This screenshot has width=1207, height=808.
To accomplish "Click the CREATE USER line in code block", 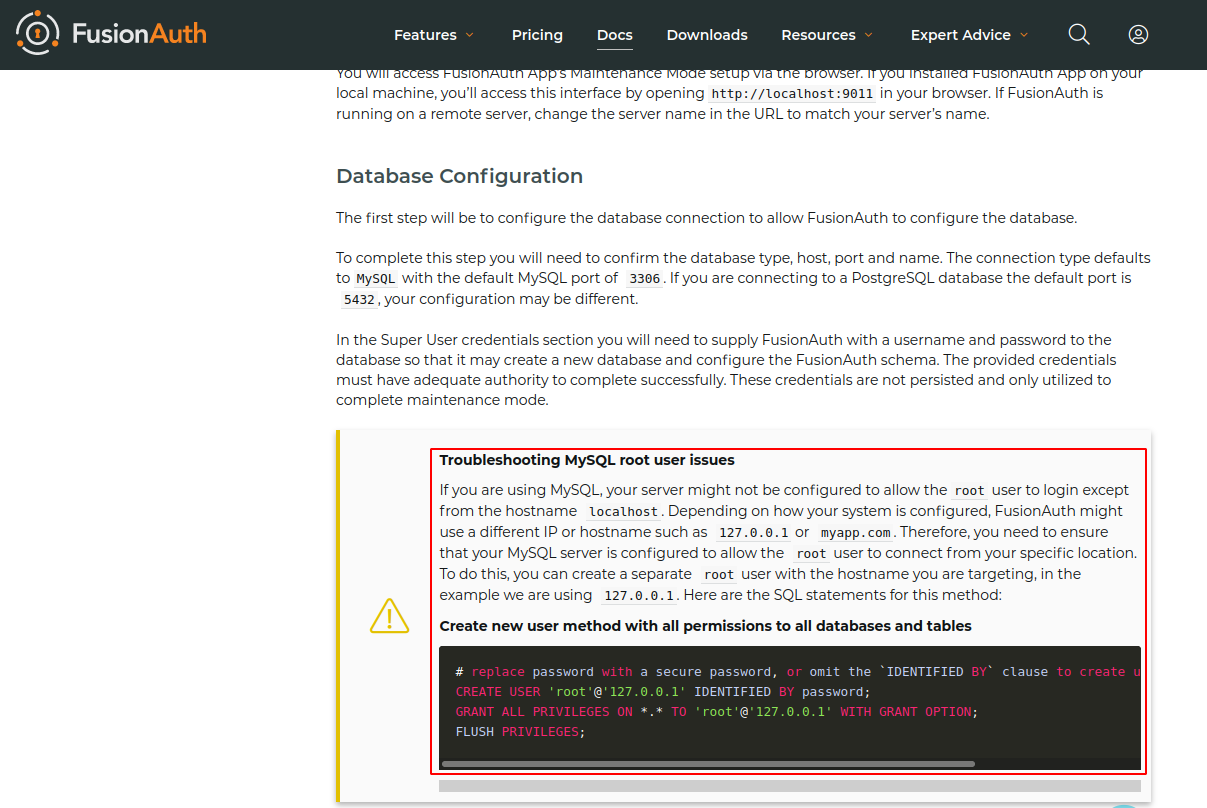I will click(663, 692).
